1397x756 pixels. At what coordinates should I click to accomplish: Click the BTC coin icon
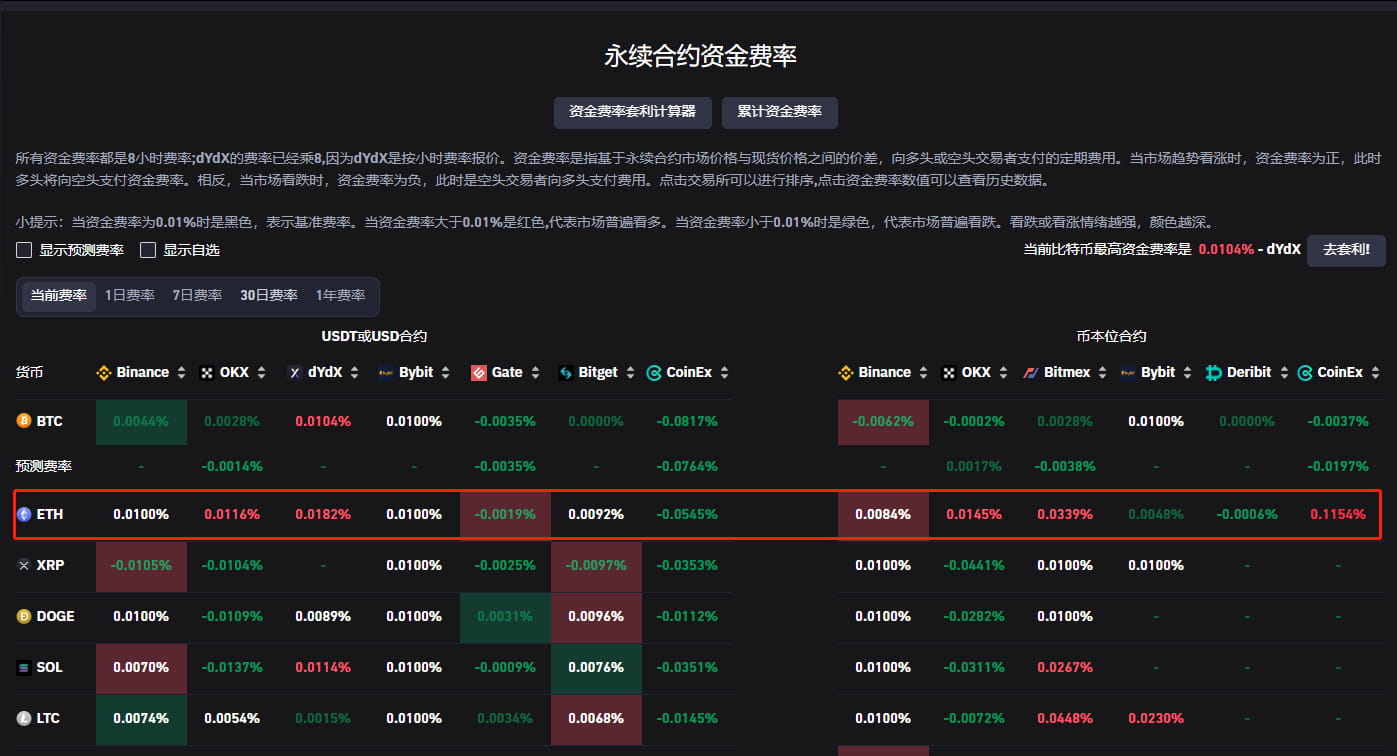(24, 422)
